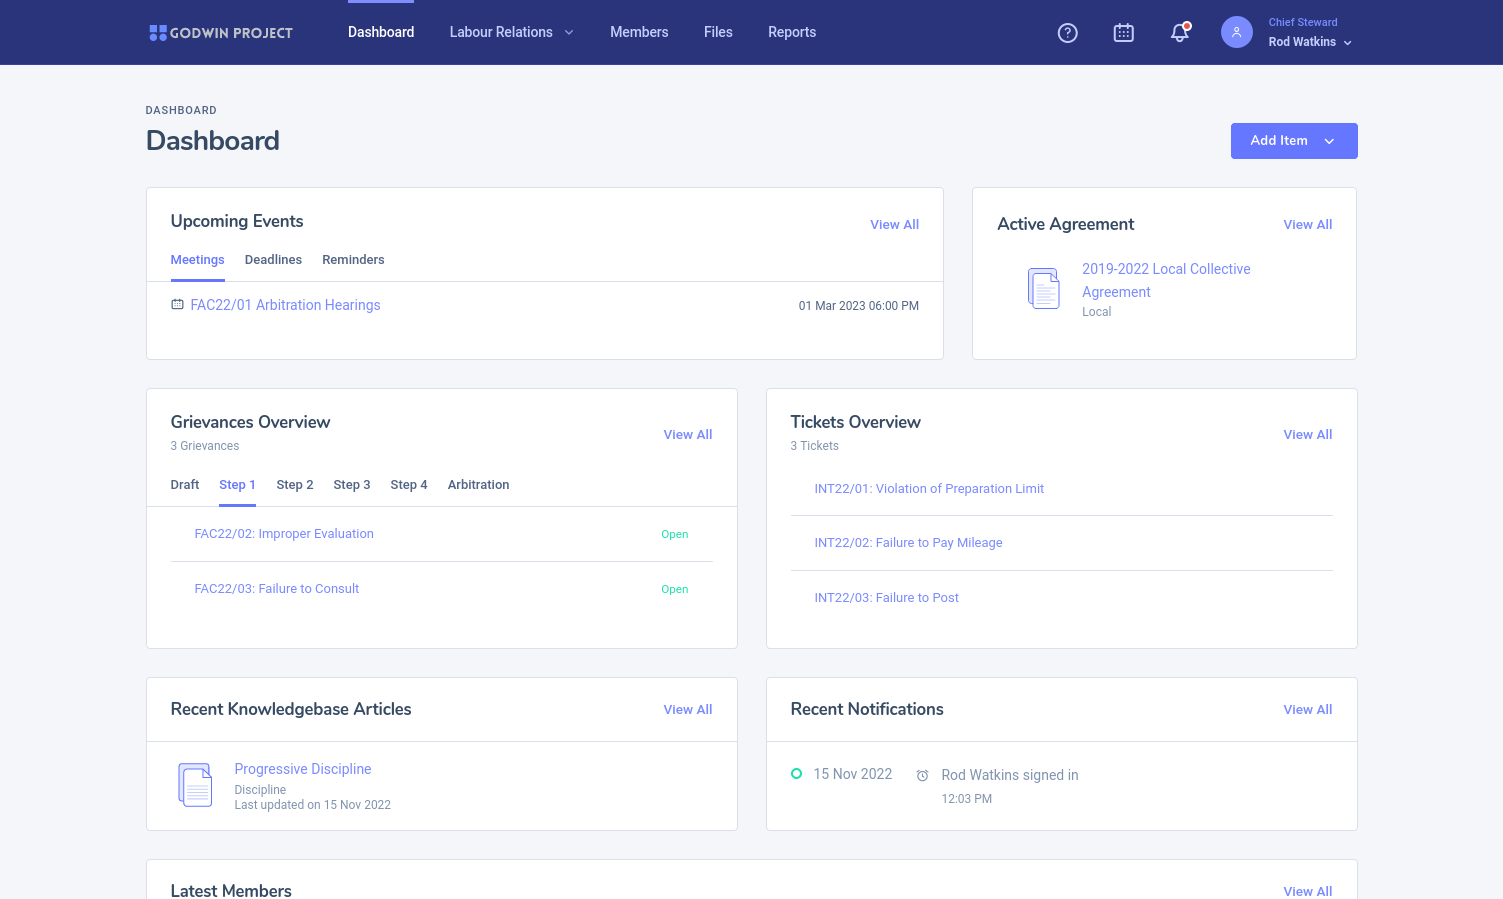
Task: Click the calendar icon beside Arbitration Hearings
Action: pyautogui.click(x=177, y=305)
